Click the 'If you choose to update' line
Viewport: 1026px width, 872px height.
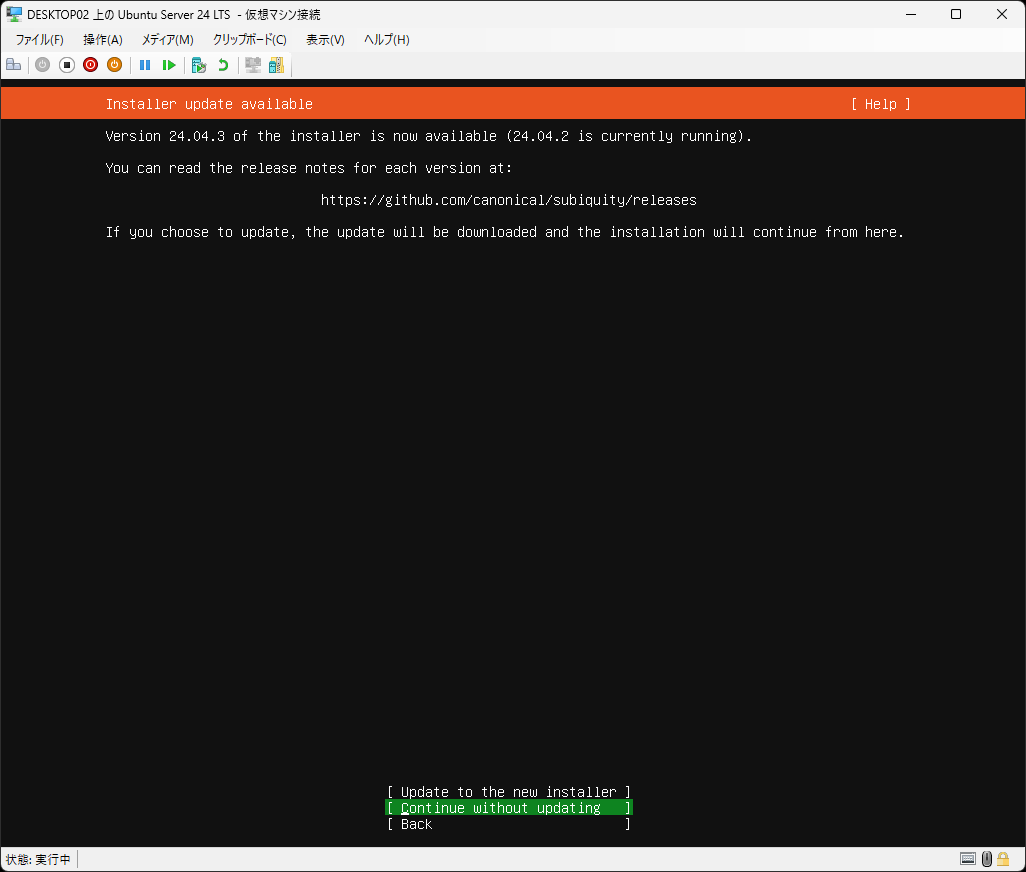504,232
